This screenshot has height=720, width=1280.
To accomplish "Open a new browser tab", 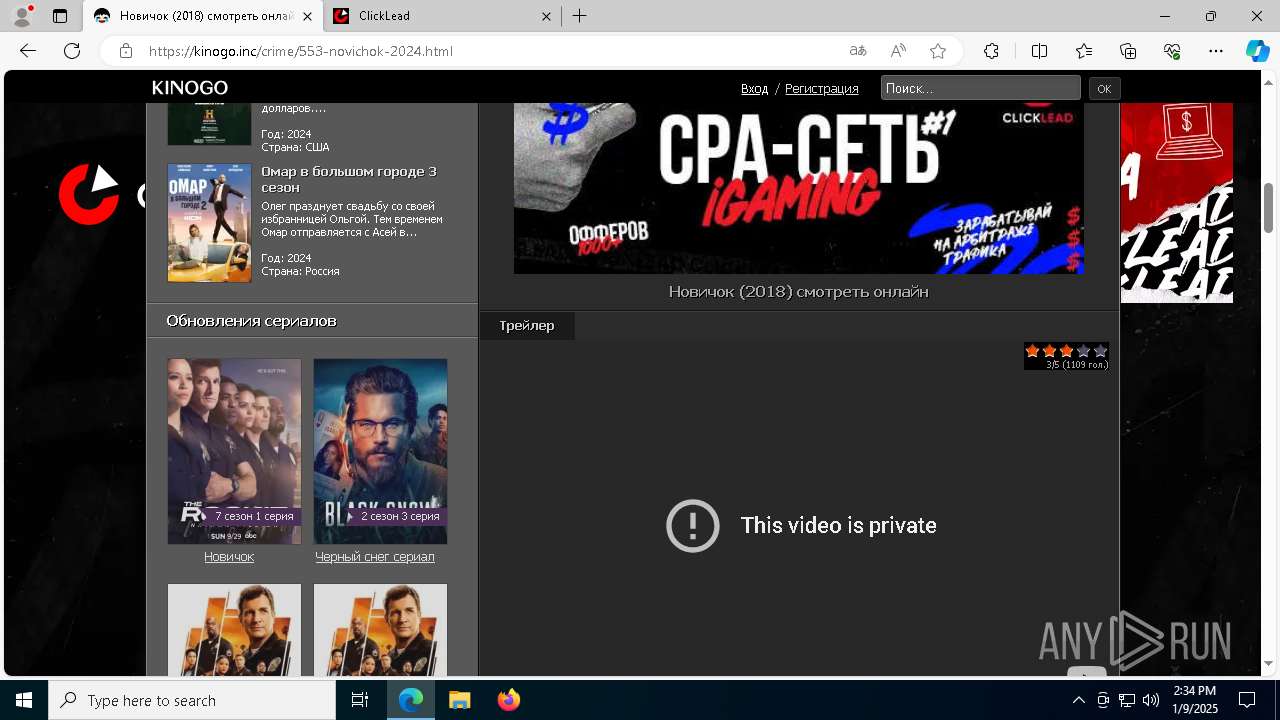I will click(x=580, y=16).
